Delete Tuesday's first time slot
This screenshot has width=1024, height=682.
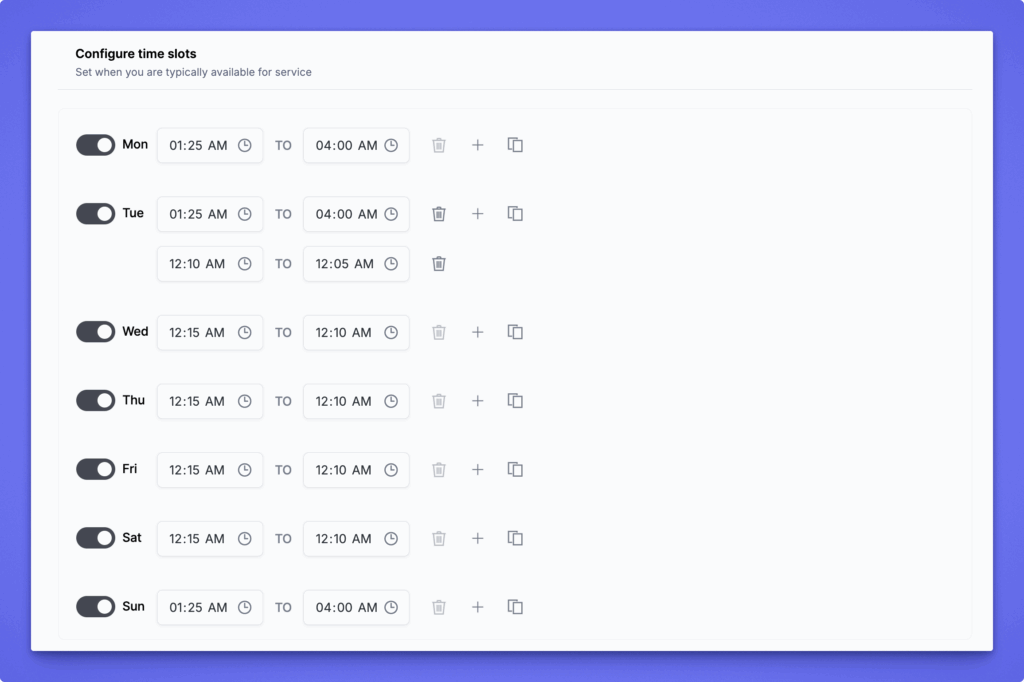click(x=438, y=214)
